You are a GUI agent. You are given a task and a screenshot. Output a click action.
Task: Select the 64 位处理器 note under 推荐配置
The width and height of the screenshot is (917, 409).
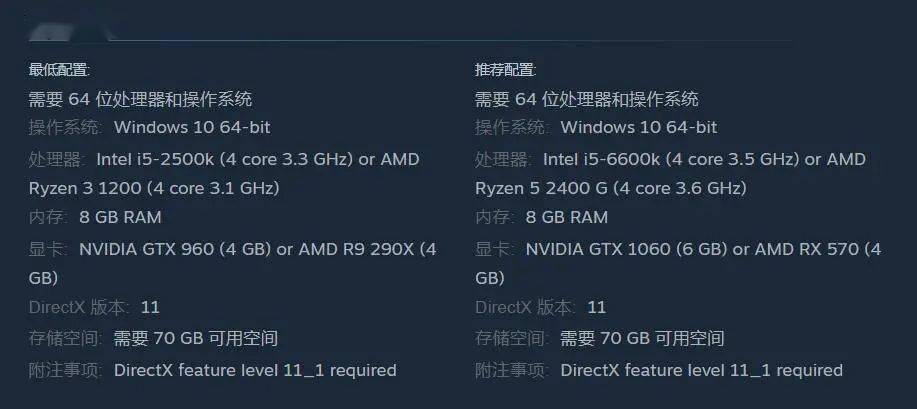point(586,99)
